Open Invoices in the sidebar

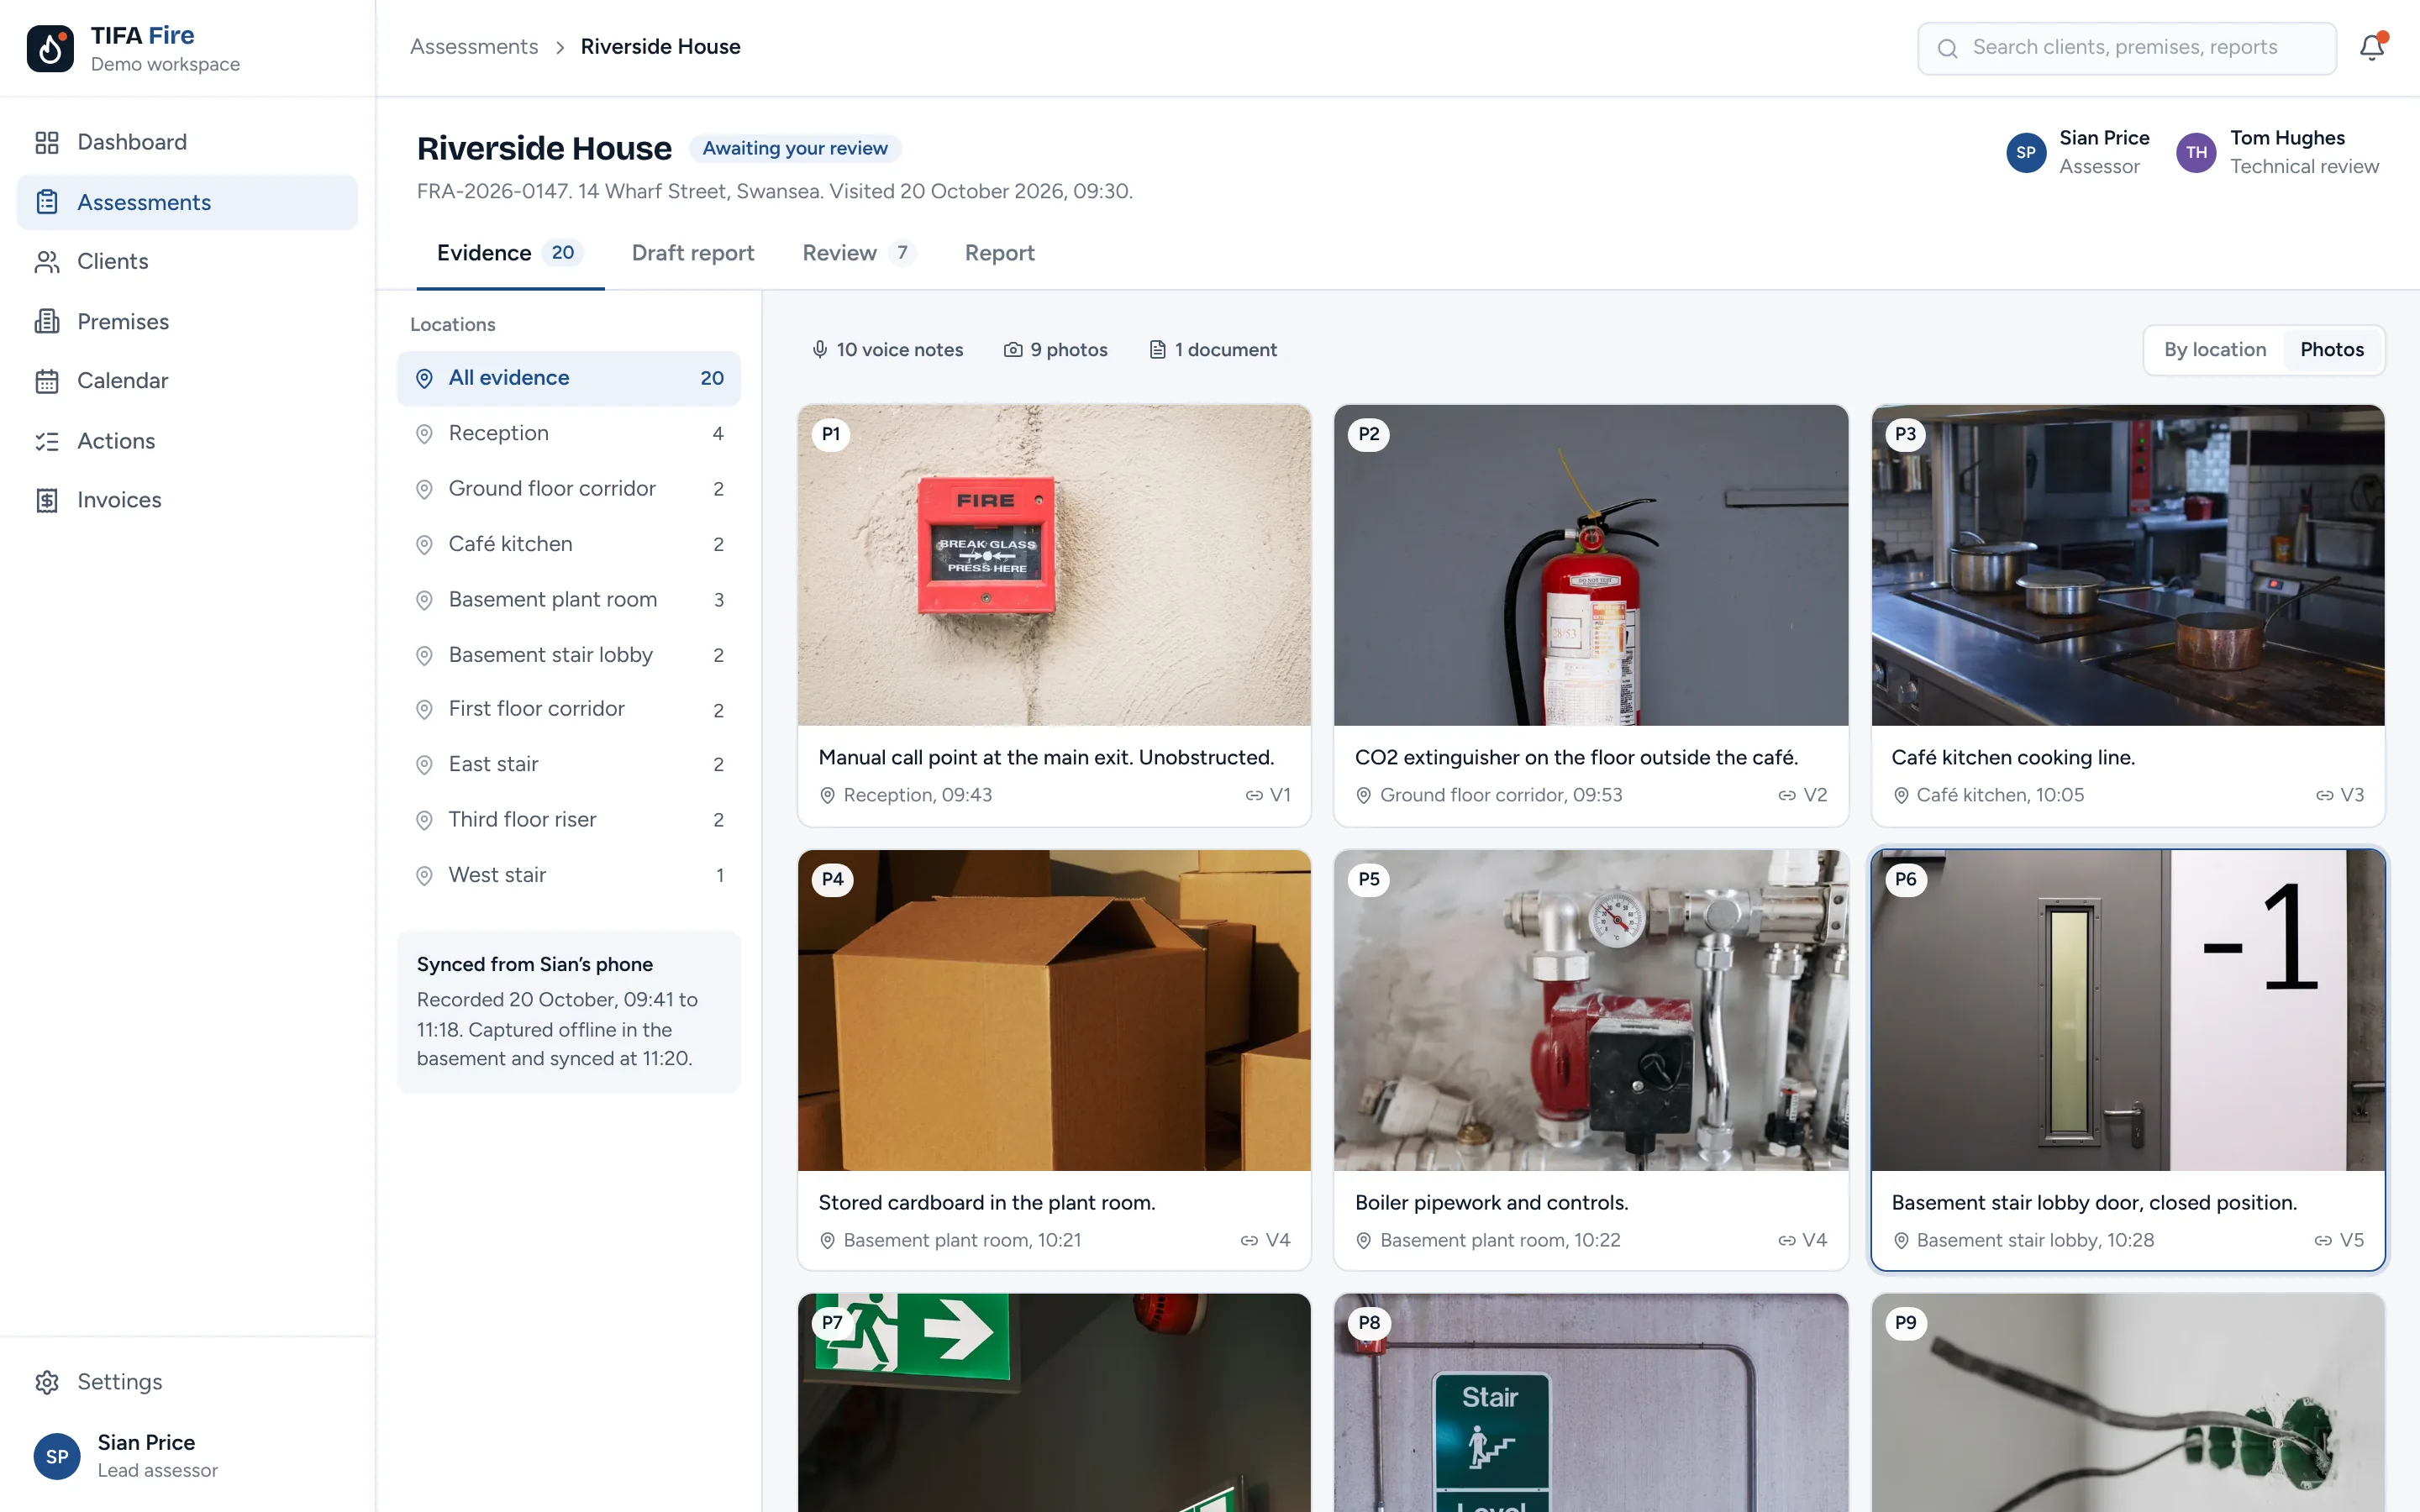[x=187, y=500]
